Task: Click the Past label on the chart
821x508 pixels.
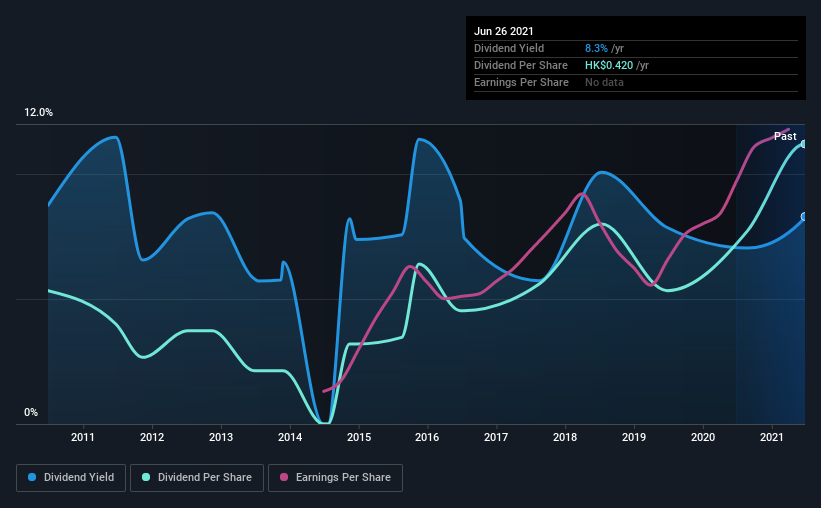Action: point(785,136)
